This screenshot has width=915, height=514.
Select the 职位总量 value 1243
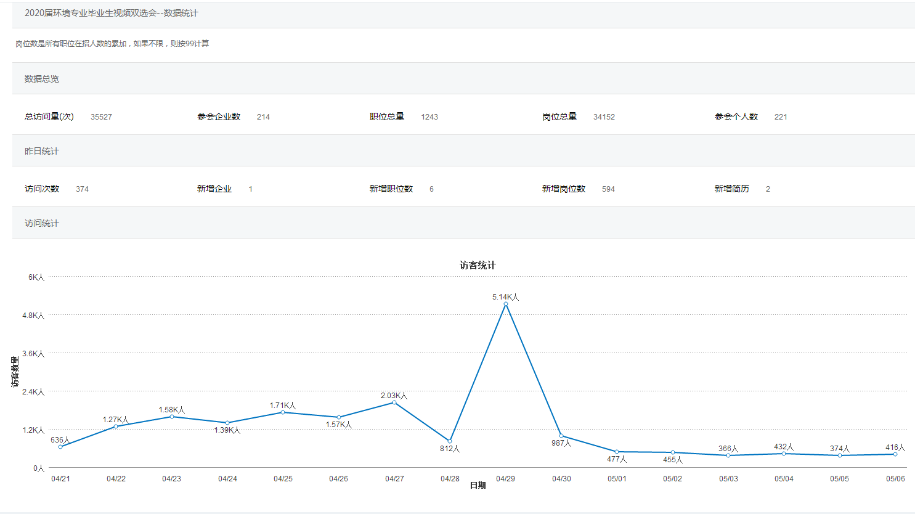click(429, 117)
